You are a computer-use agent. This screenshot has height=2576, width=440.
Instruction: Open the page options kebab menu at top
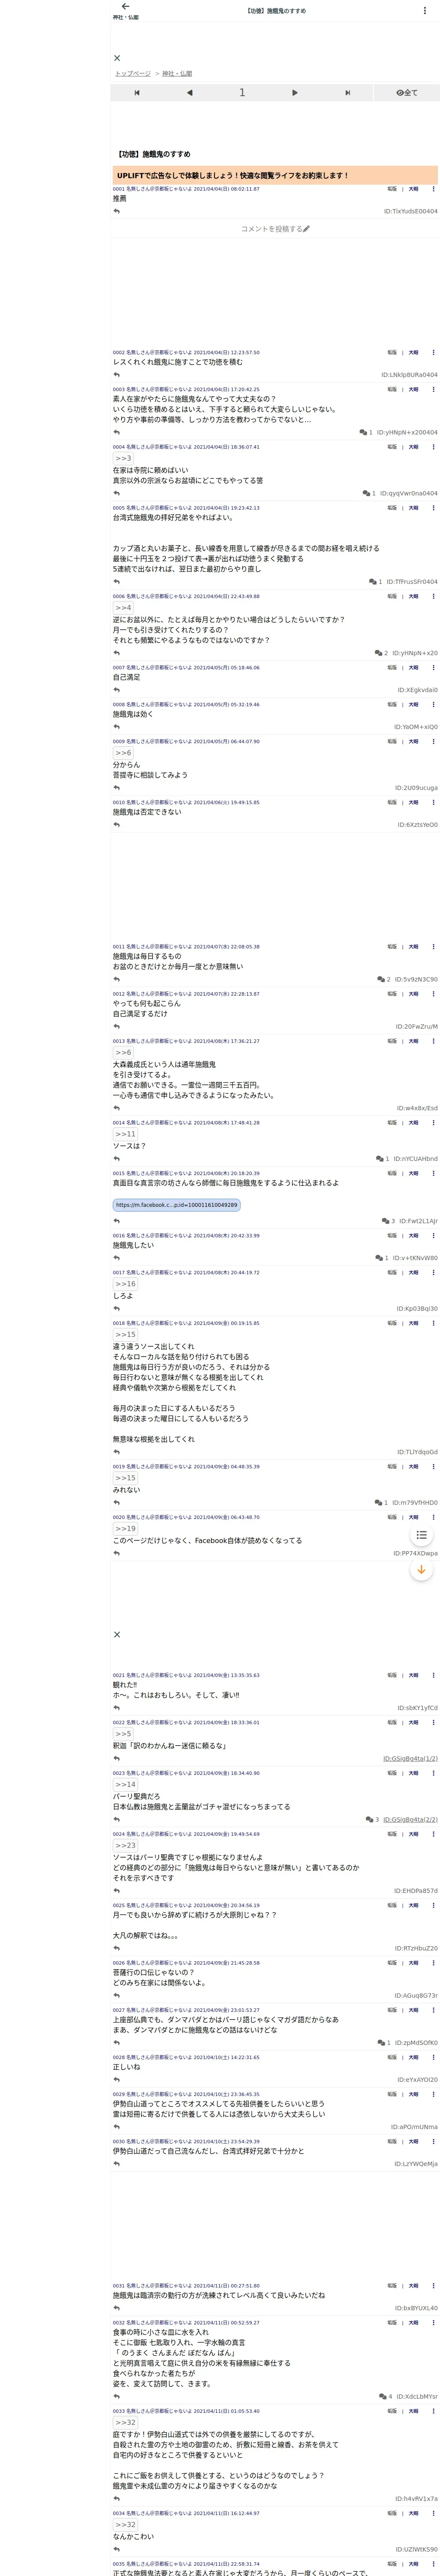point(425,11)
